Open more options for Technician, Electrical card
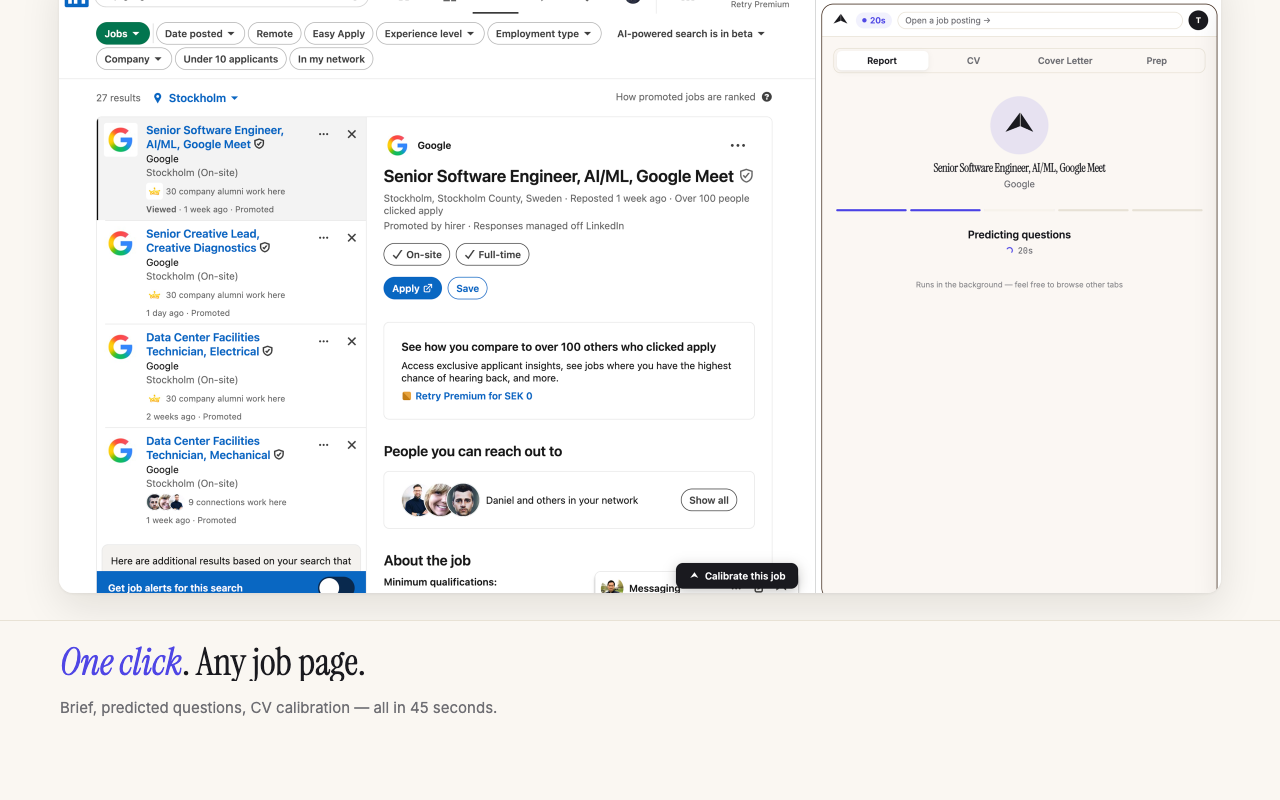This screenshot has height=800, width=1280. point(323,341)
